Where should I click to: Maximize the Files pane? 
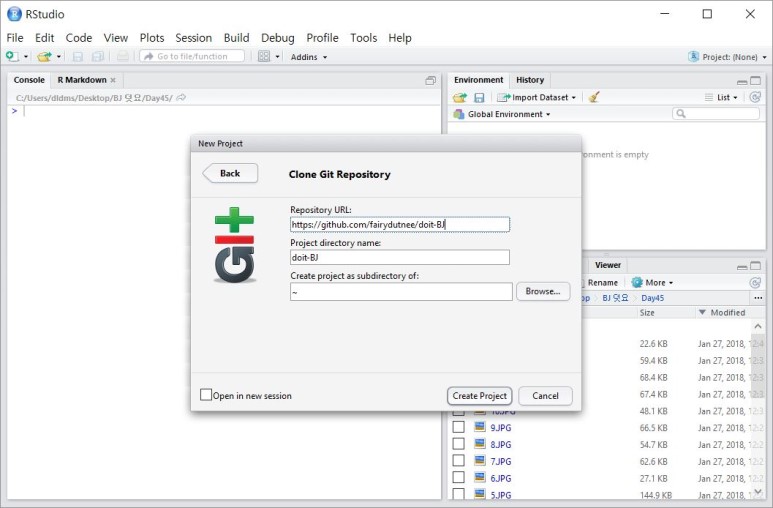(x=755, y=266)
